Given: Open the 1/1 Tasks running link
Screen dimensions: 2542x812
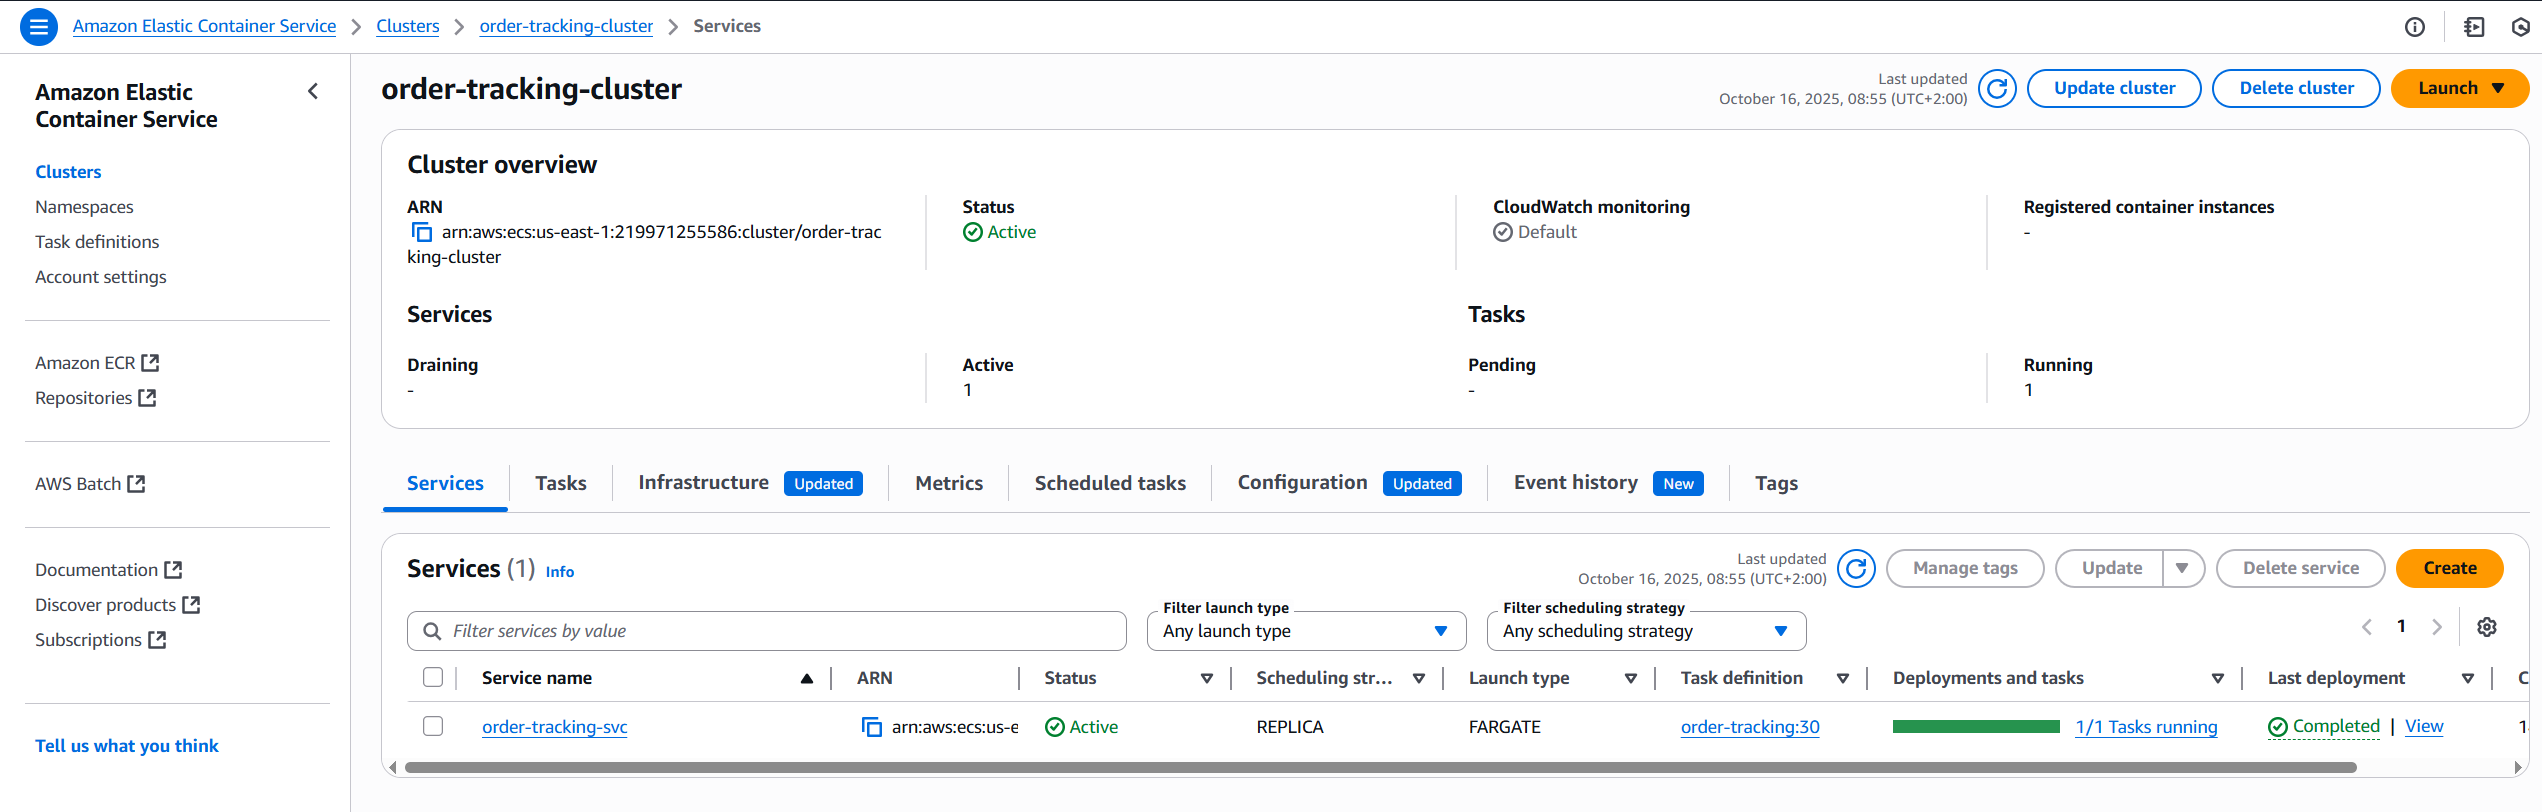Looking at the screenshot, I should pos(2146,728).
